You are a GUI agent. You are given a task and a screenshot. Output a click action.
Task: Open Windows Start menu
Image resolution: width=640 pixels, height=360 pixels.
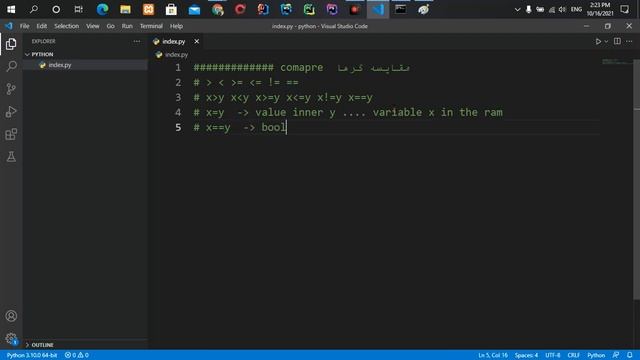point(11,9)
